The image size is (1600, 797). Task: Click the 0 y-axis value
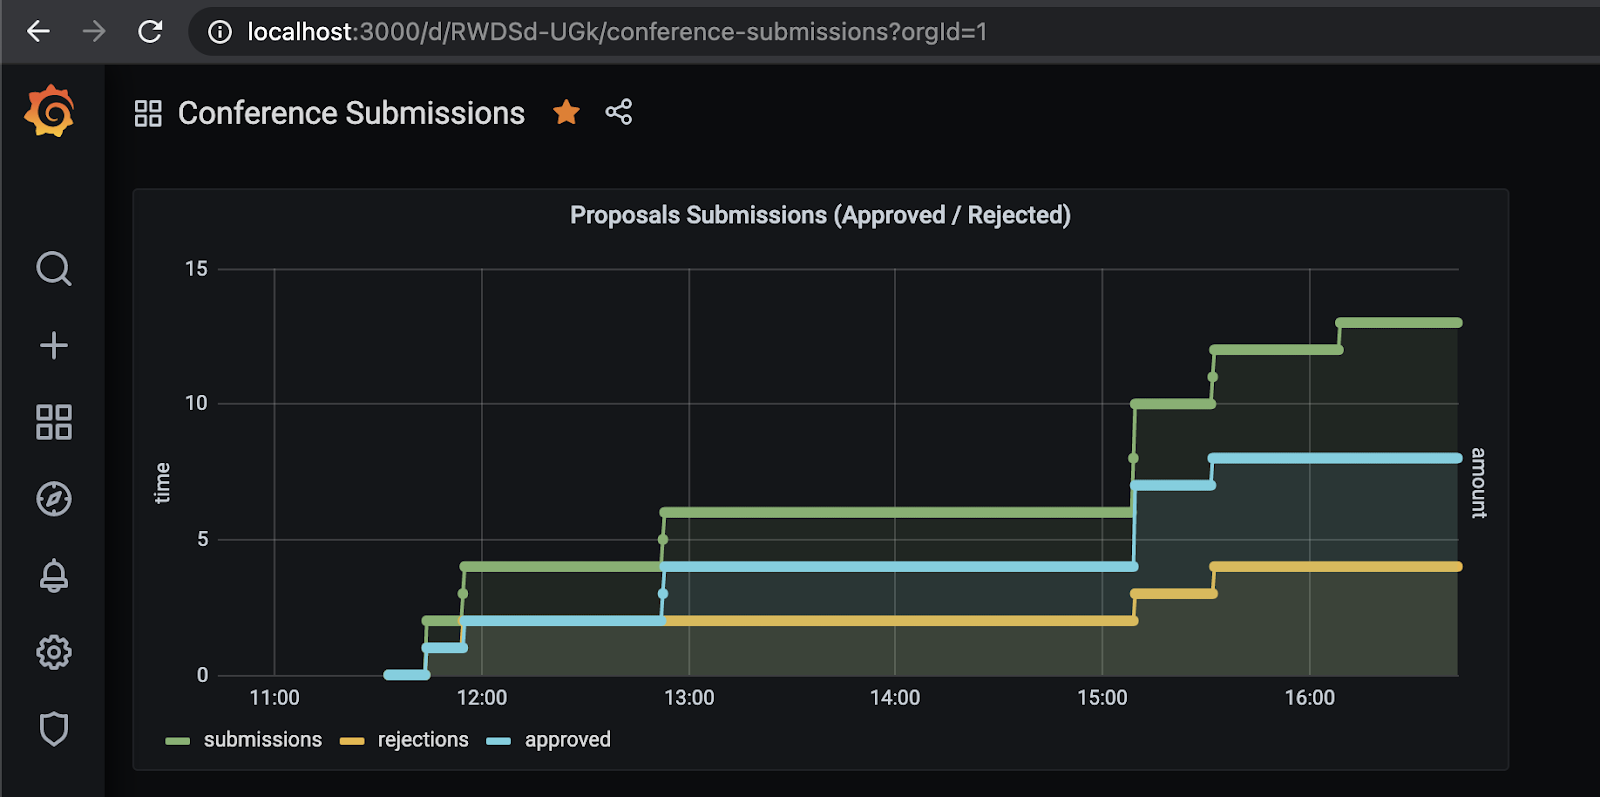[202, 675]
